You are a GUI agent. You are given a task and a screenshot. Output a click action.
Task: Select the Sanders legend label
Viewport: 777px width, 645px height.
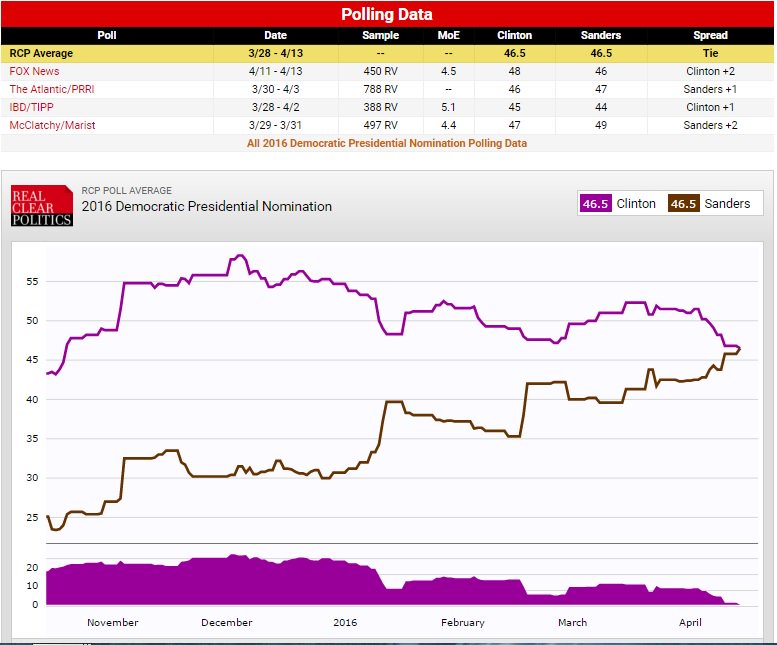(x=727, y=204)
